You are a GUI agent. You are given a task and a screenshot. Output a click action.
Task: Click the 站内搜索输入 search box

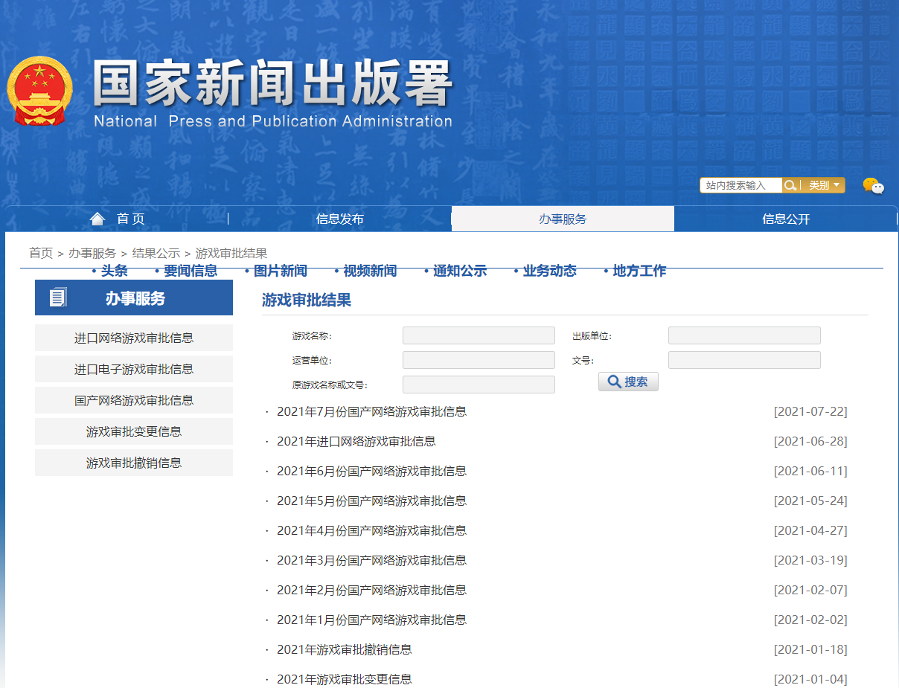[740, 186]
